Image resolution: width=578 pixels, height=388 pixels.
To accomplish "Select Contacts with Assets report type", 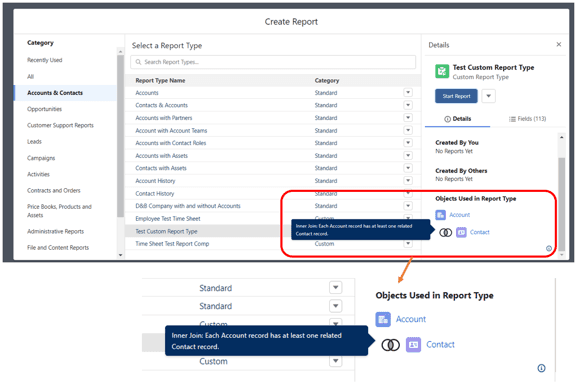I will 161,168.
